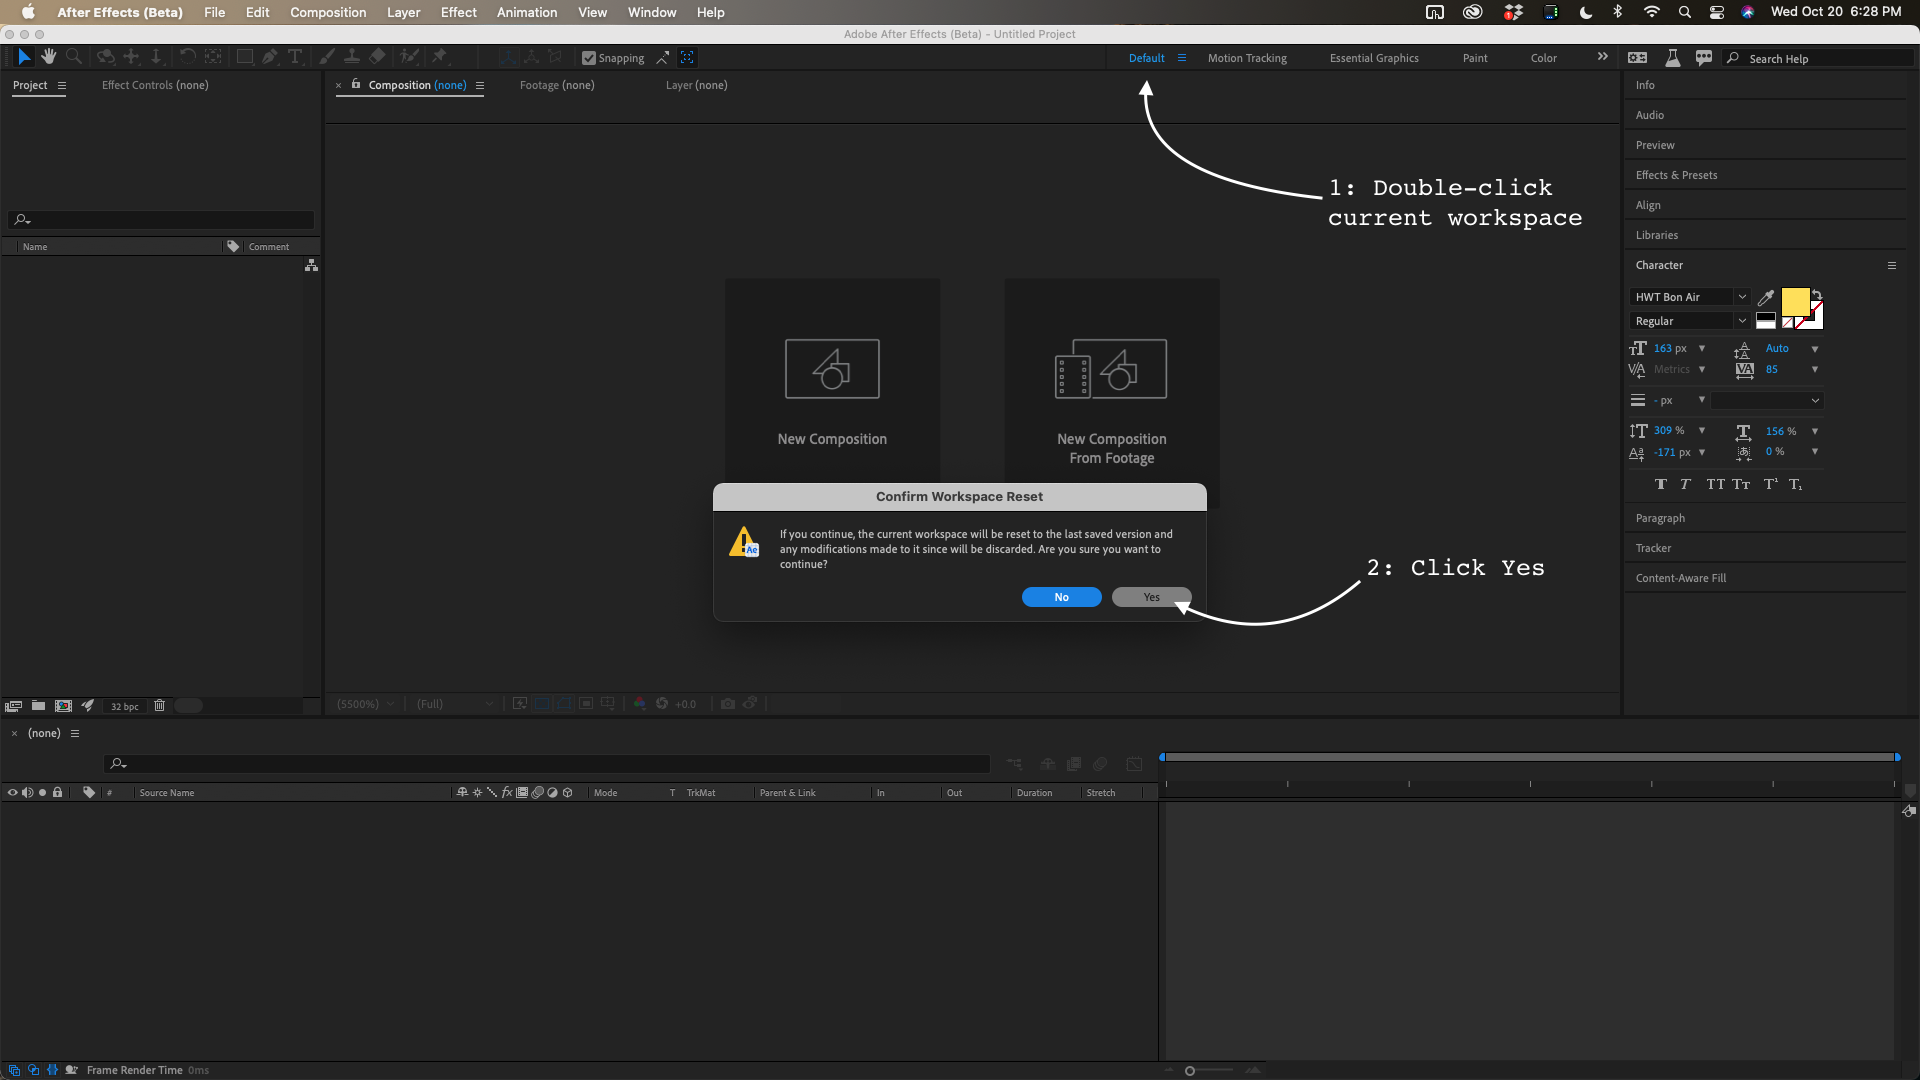Screen dimensions: 1920x1080
Task: Switch to the Footage tab
Action: click(556, 85)
